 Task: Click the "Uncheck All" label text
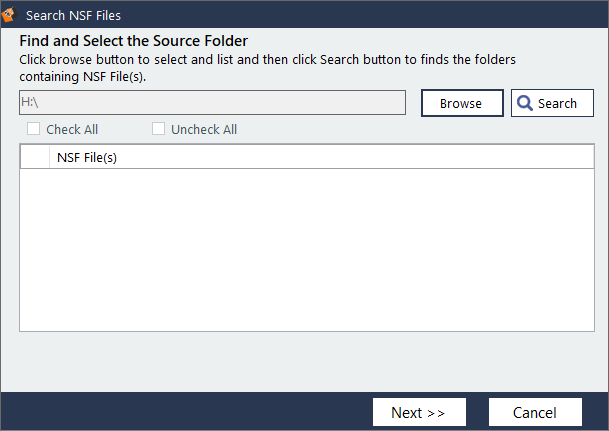pyautogui.click(x=204, y=130)
